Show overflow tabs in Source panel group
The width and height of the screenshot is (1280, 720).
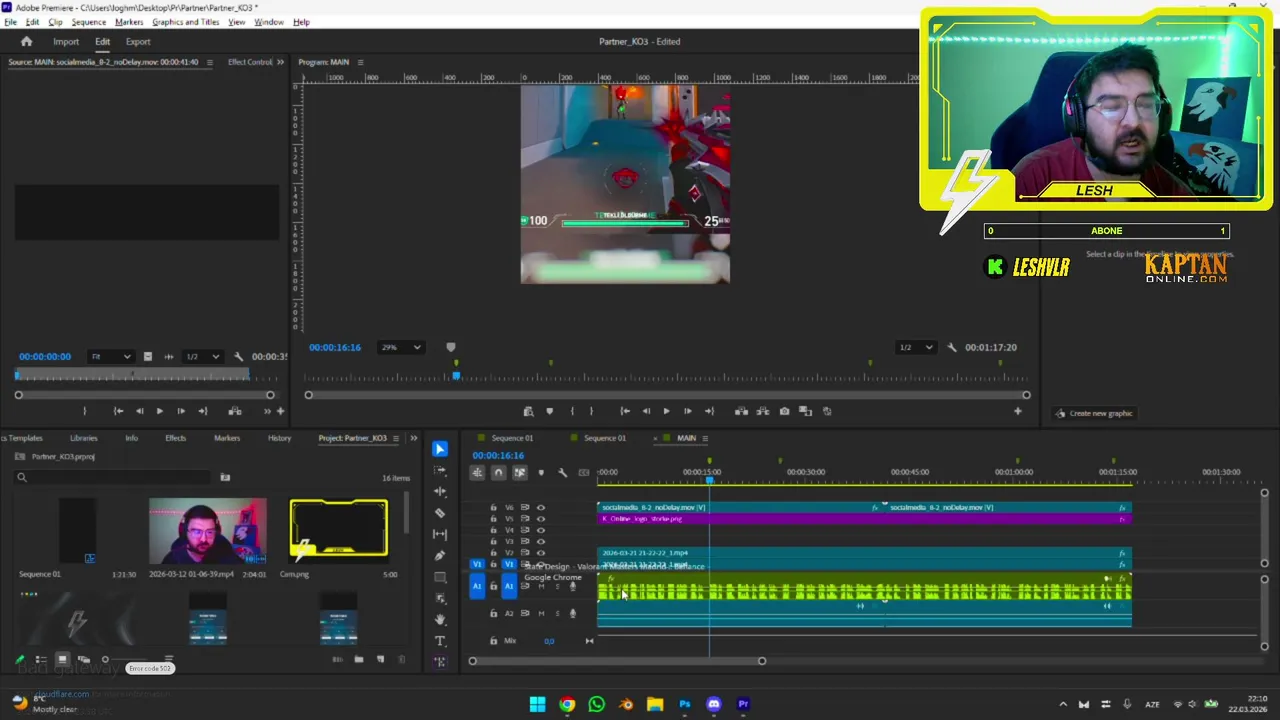click(280, 62)
